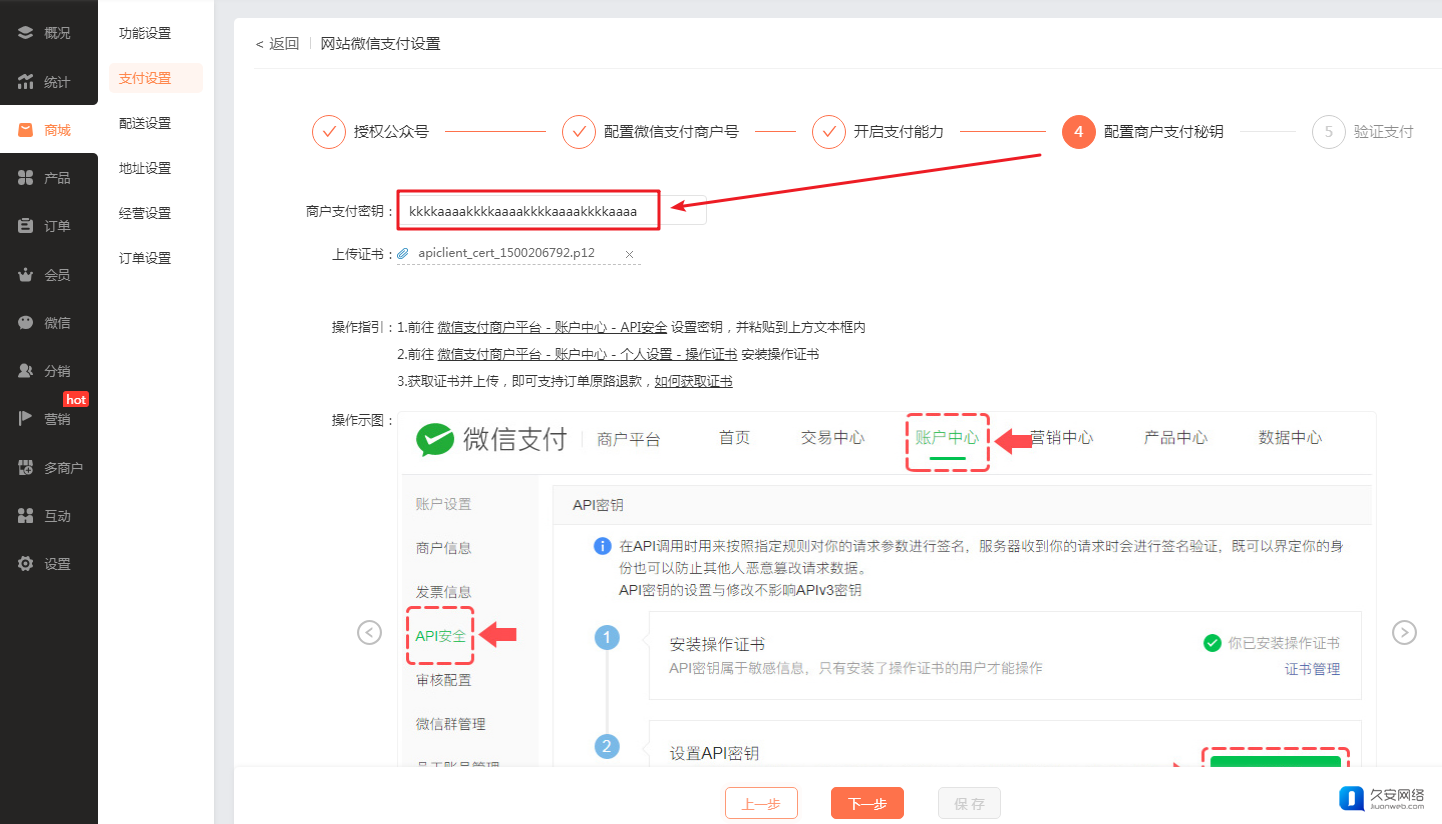Open the 微信支付商户平台 - 账户中心 - API安全 link
This screenshot has height=824, width=1442.
[552, 327]
